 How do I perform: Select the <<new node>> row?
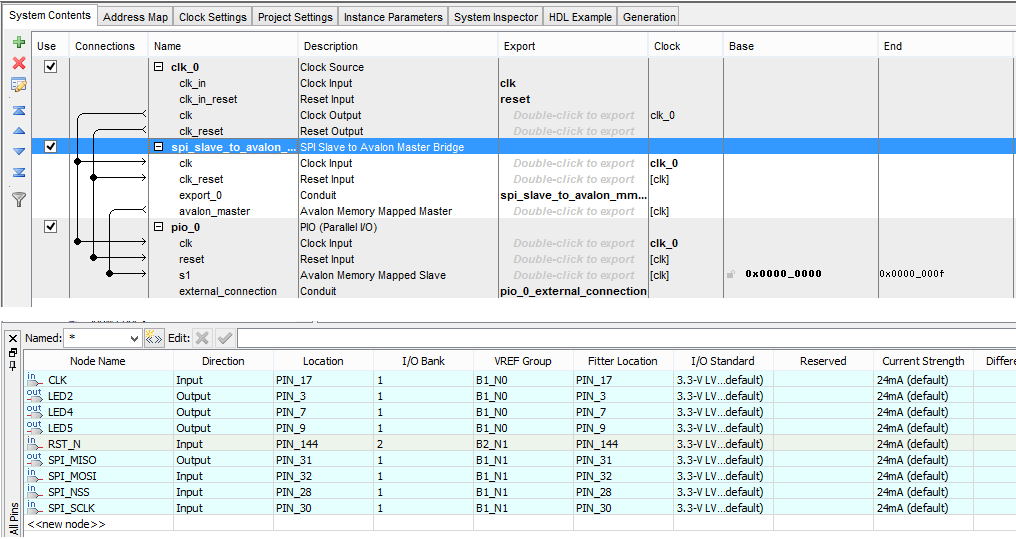(x=66, y=524)
